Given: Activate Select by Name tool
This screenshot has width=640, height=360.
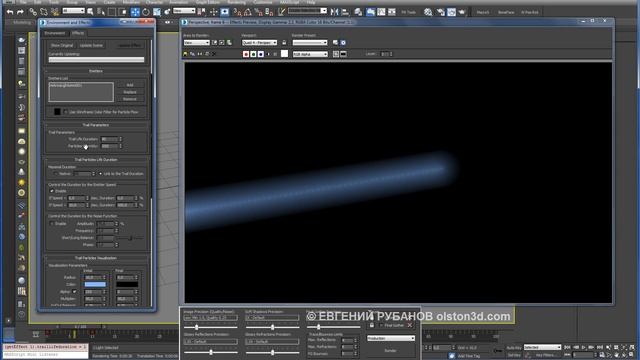Looking at the screenshot, I should click(x=101, y=12).
